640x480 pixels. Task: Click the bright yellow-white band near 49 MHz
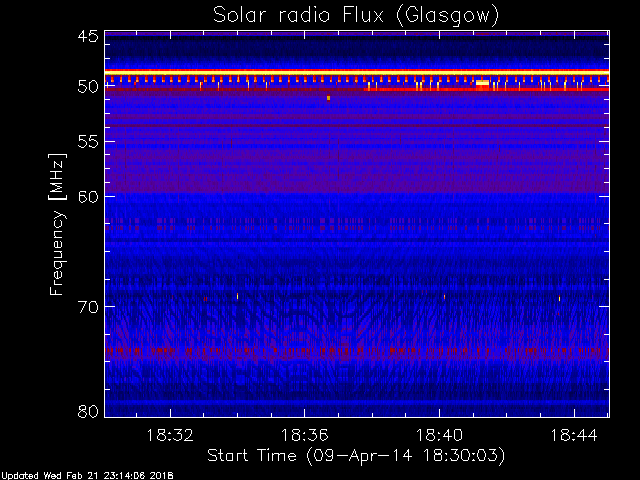point(357,73)
